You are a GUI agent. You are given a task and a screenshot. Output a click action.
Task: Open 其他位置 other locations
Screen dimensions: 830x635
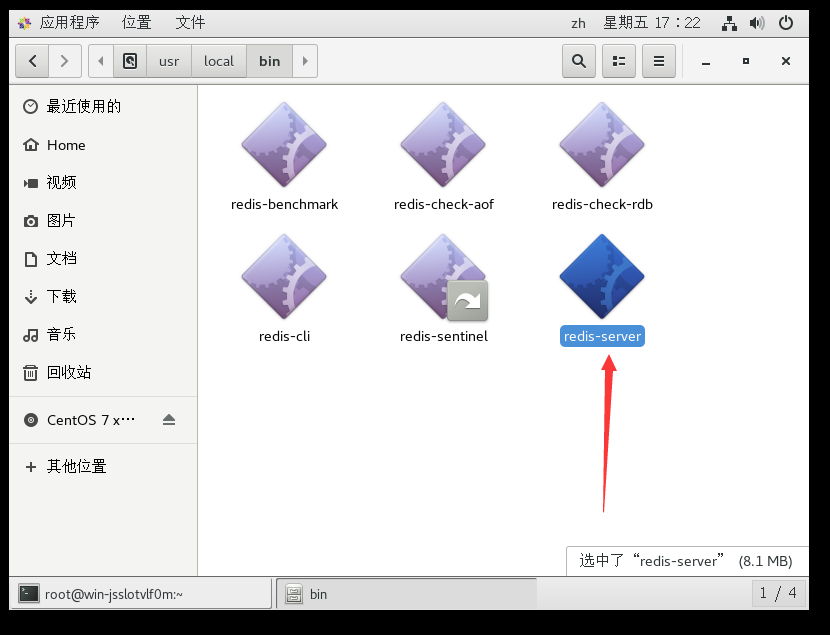click(103, 467)
